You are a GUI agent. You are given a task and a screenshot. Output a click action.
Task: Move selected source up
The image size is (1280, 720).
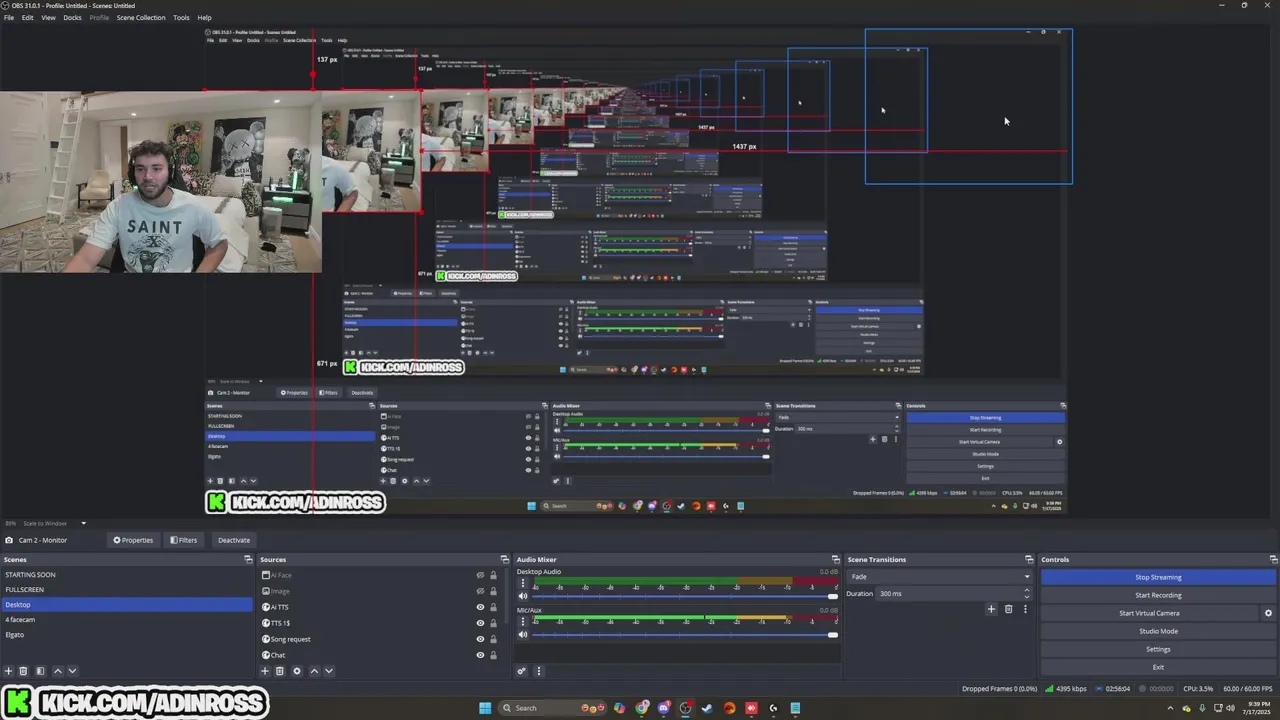point(314,671)
